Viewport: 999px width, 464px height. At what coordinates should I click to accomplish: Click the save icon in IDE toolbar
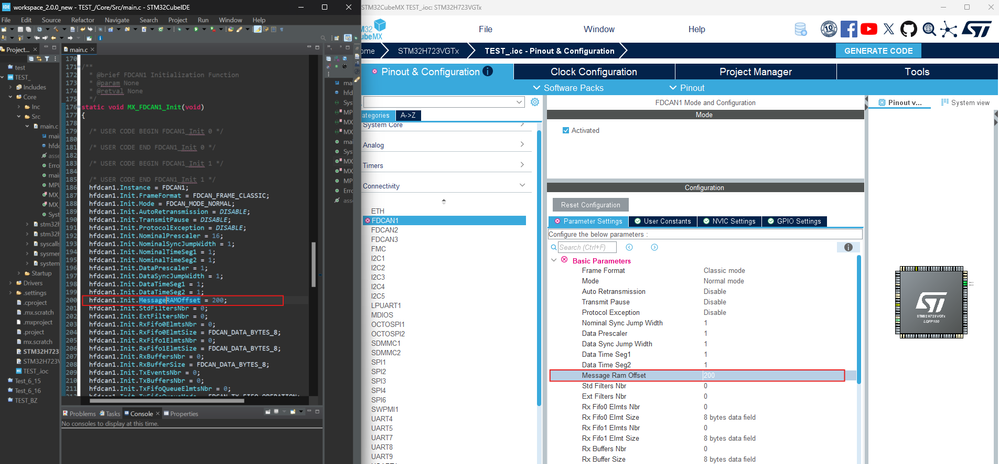[x=22, y=30]
